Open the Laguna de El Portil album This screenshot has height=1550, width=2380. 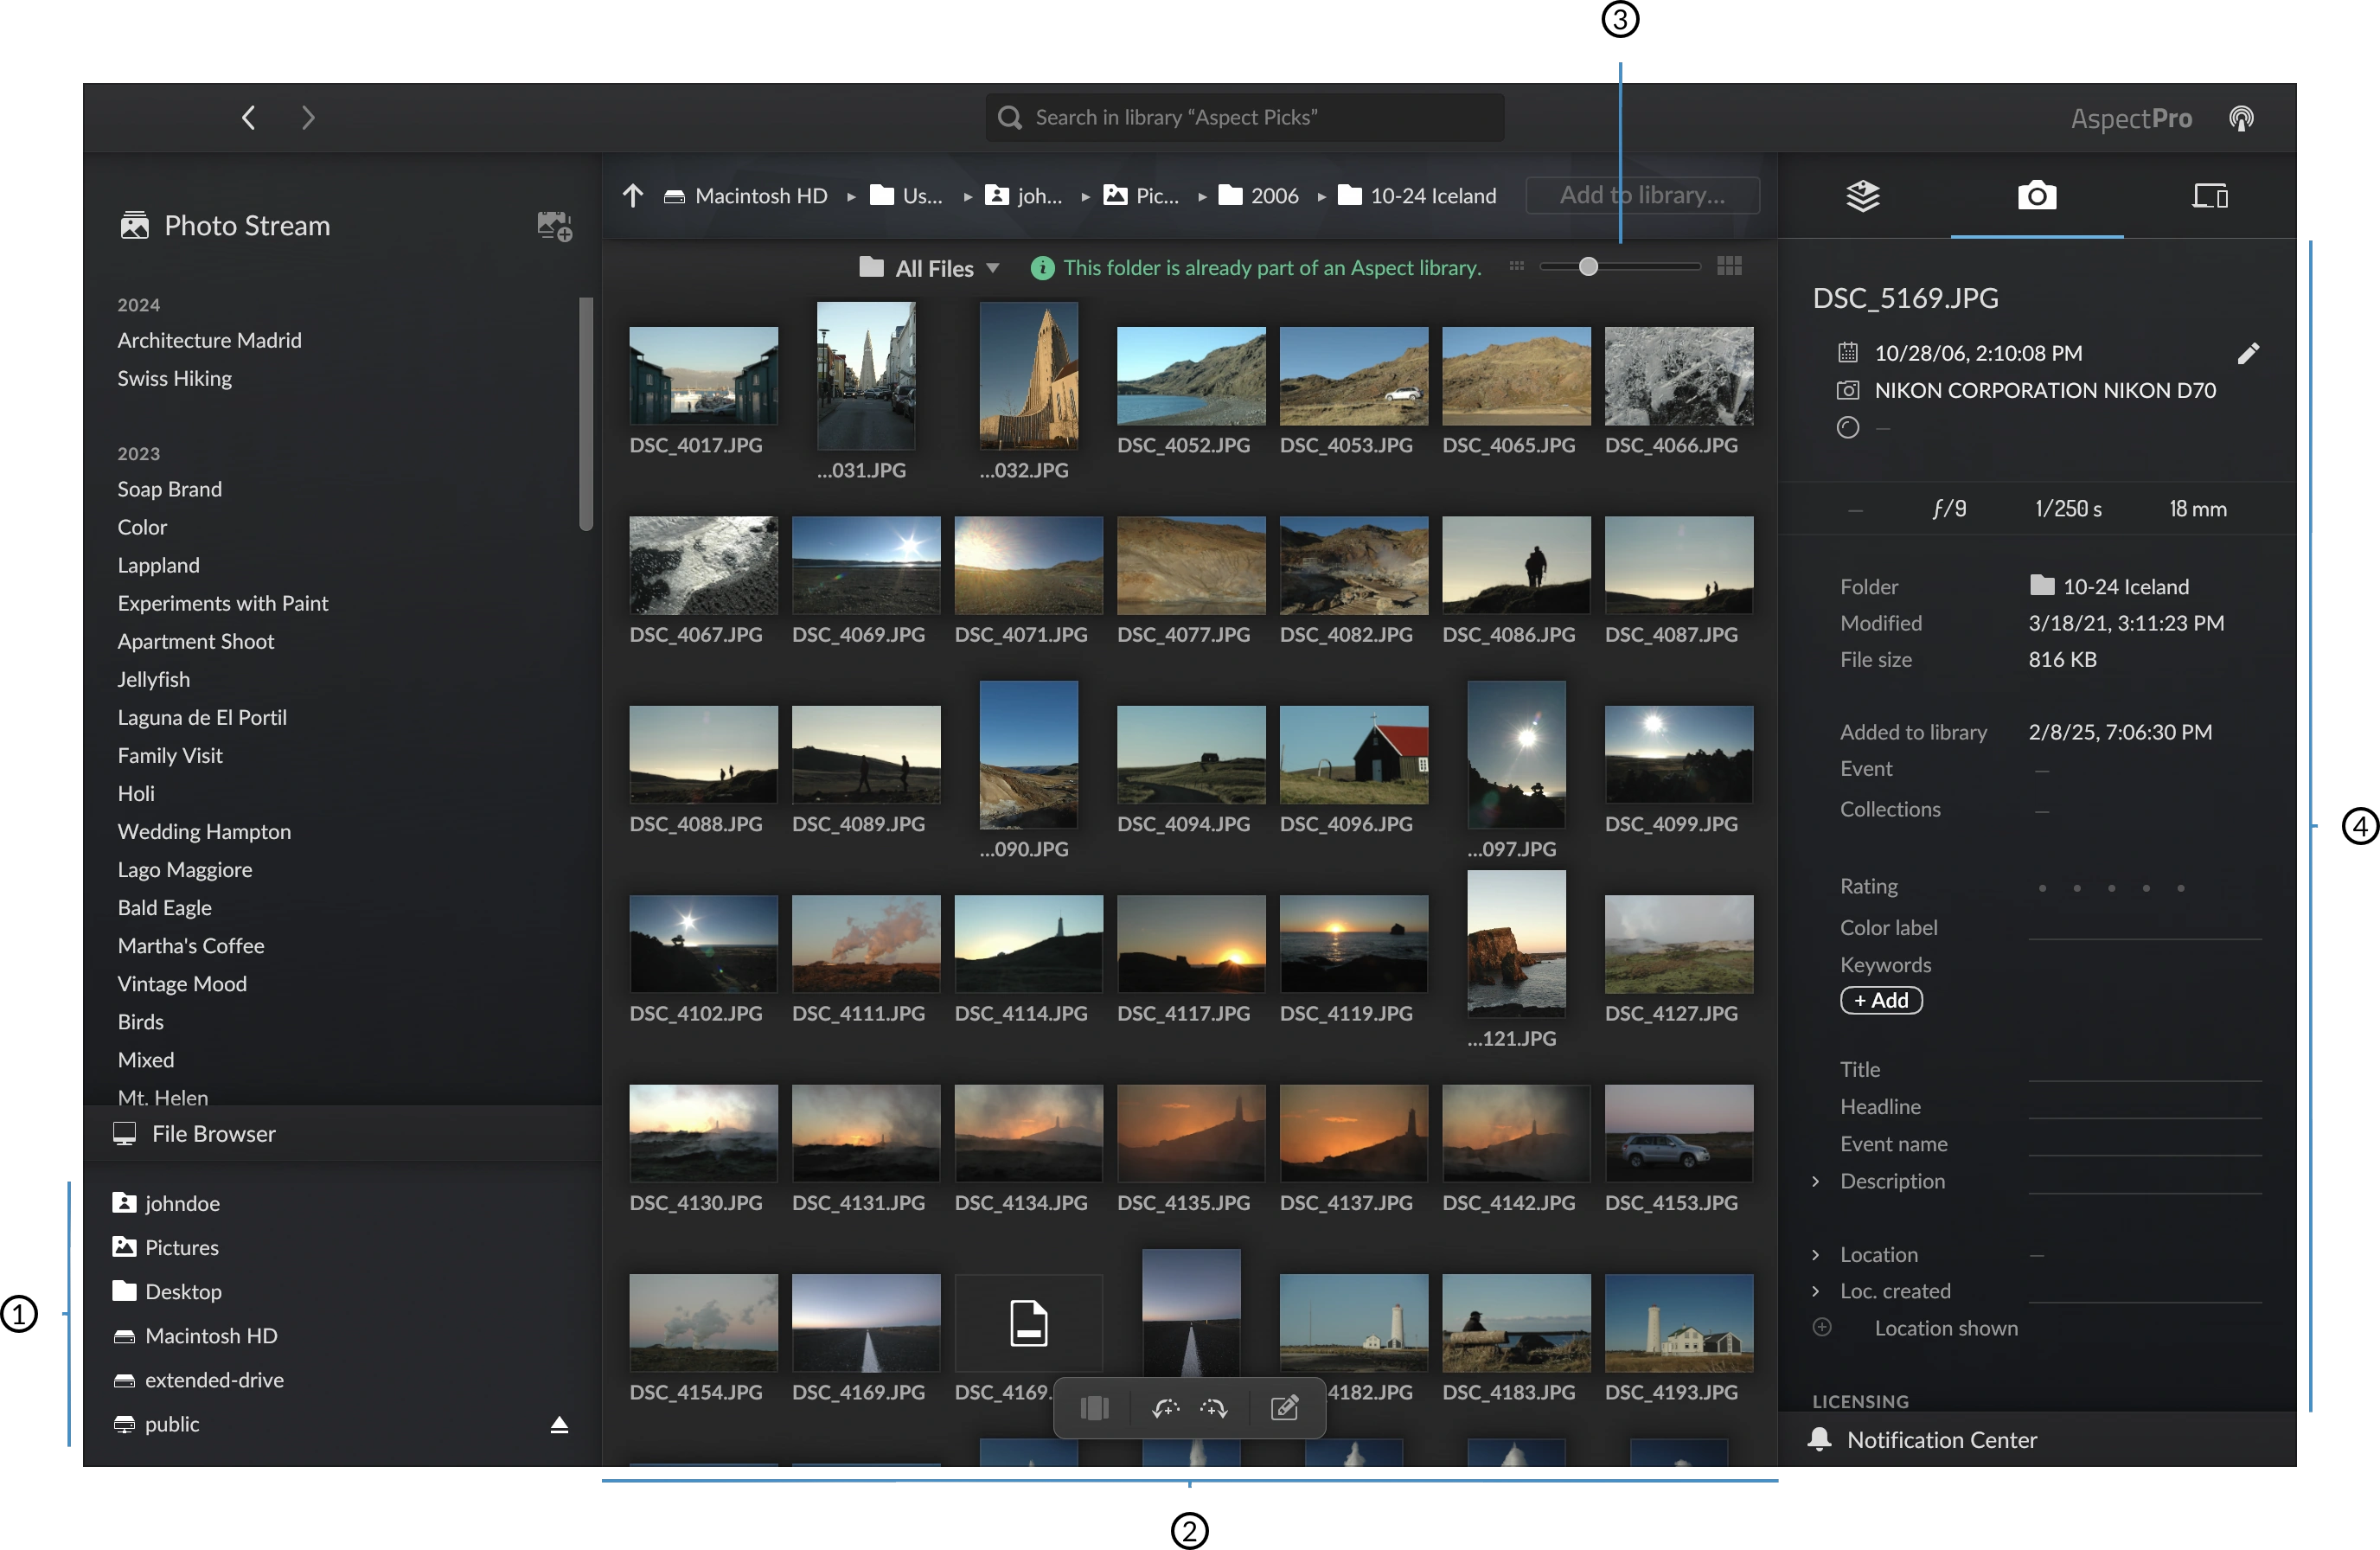(x=202, y=717)
